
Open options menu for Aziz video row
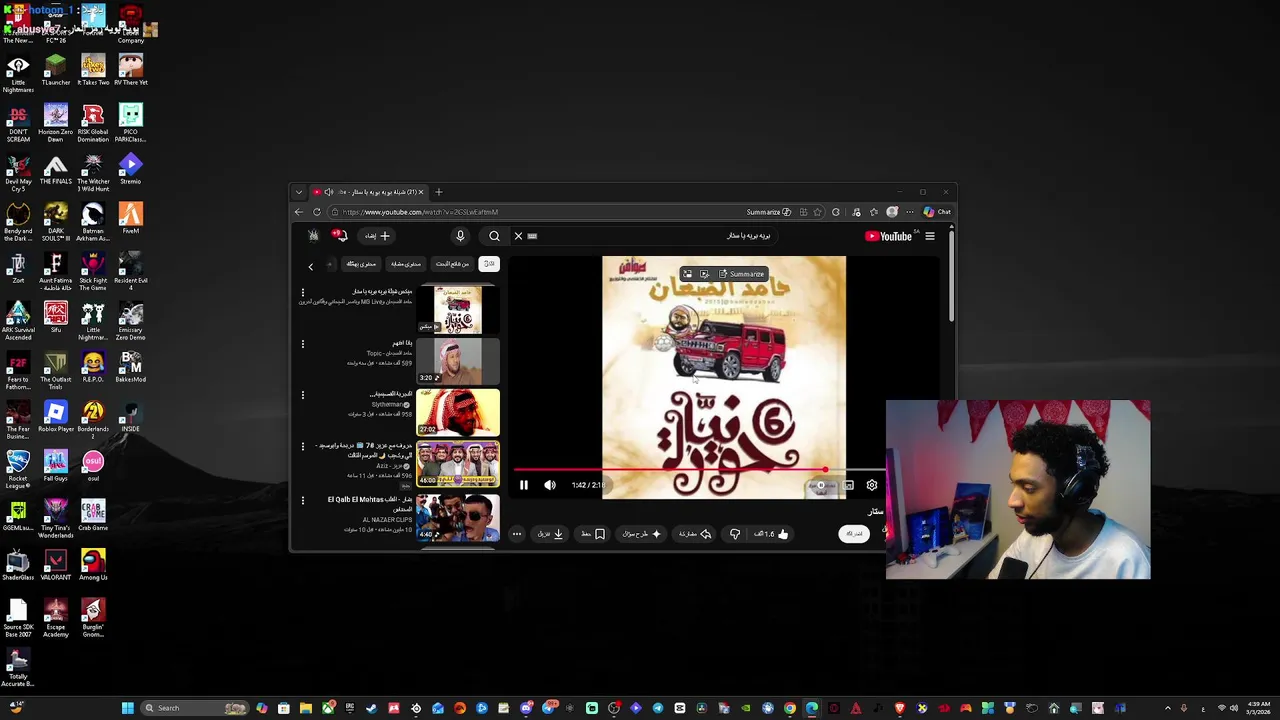point(303,446)
